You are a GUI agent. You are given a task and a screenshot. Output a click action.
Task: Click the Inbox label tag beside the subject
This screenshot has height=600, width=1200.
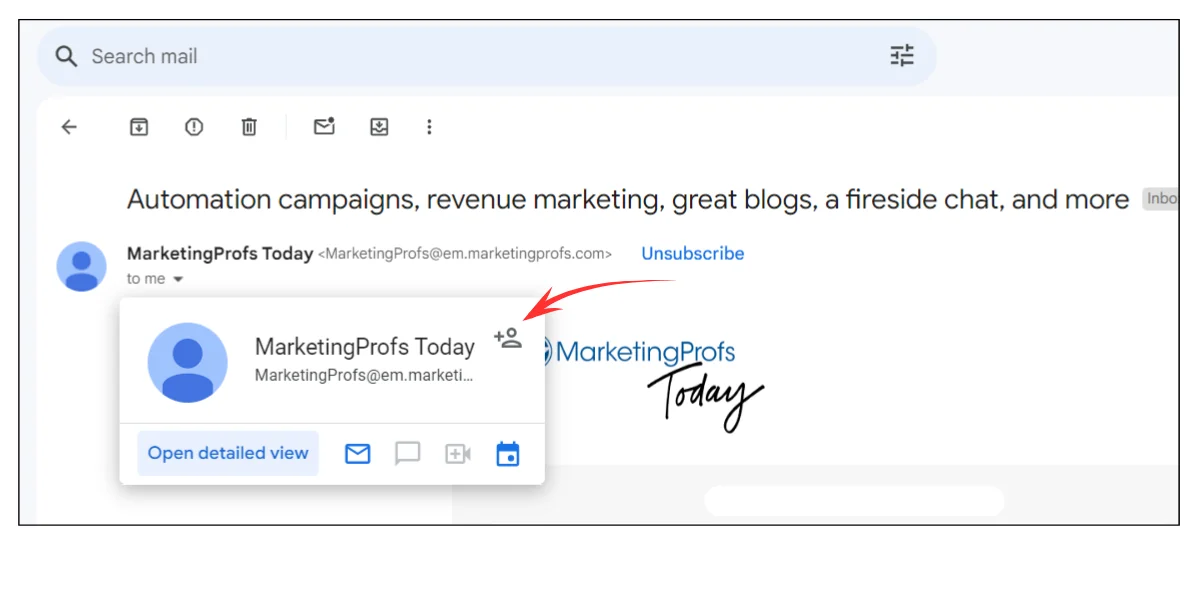pos(1161,199)
